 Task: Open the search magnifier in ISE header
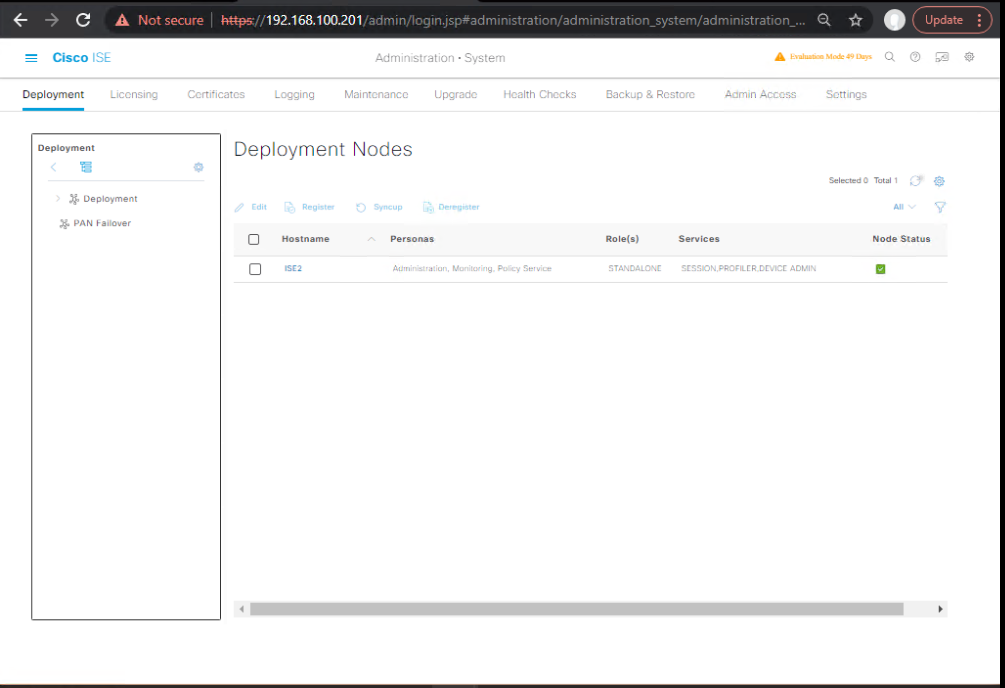890,57
